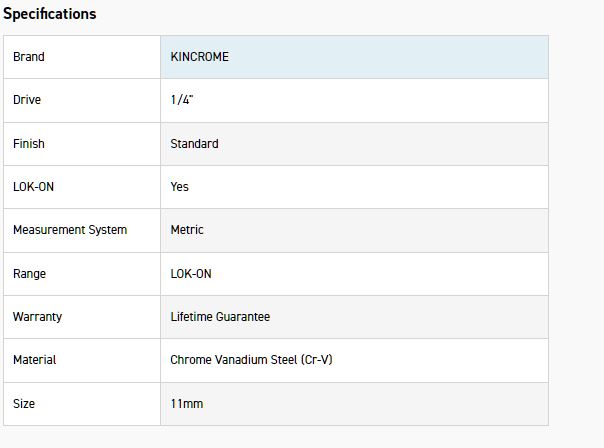The height and width of the screenshot is (448, 604).
Task: Click the Specifications heading
Action: tap(50, 14)
